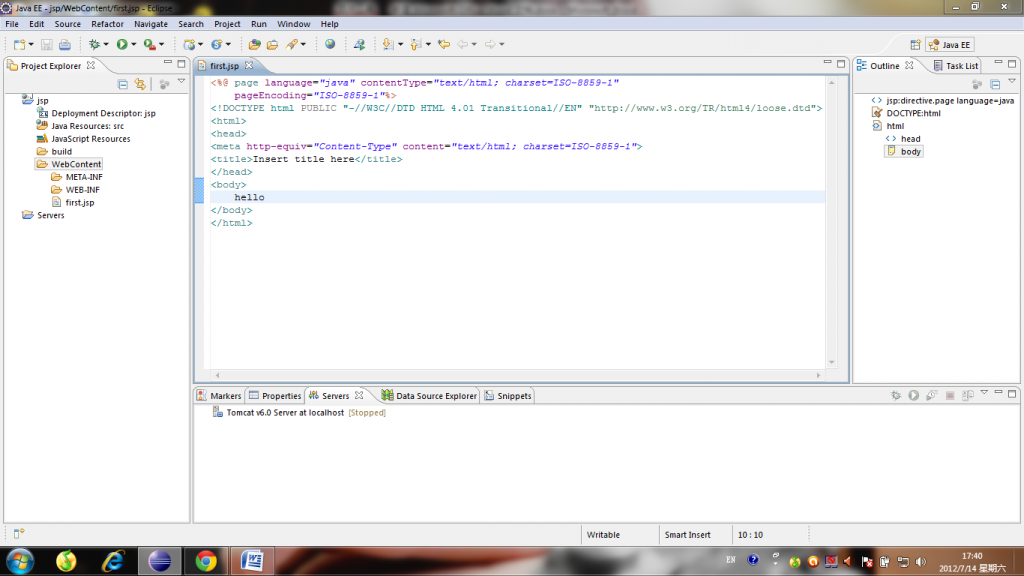Open the Refactor menu
1024x576 pixels.
(107, 23)
